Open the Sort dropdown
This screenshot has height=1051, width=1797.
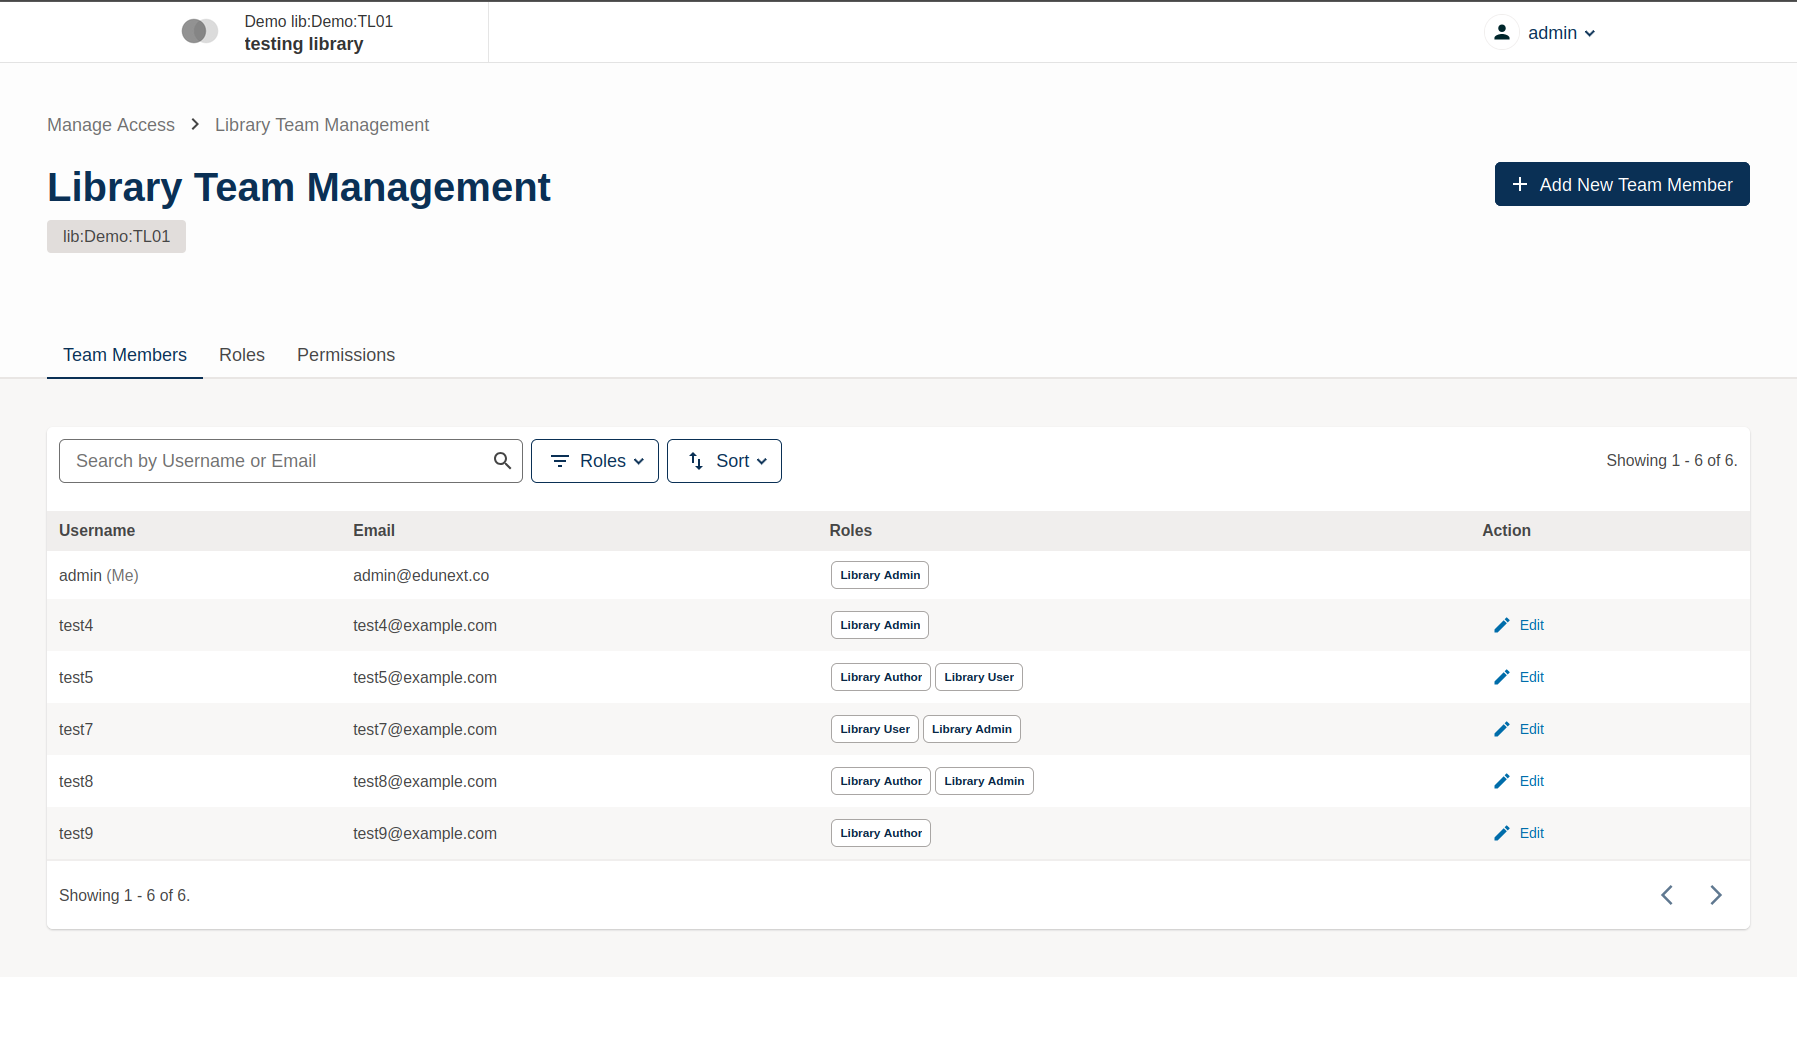pos(724,461)
